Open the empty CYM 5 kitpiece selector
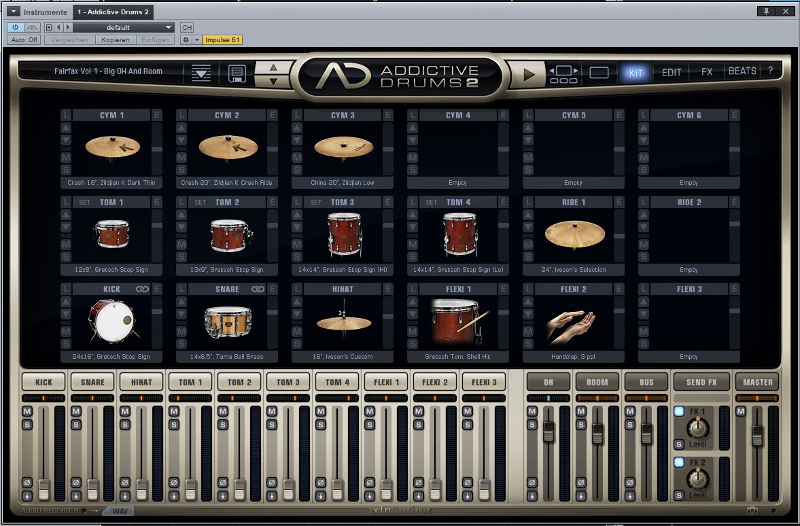The height and width of the screenshot is (526, 800). click(x=573, y=183)
